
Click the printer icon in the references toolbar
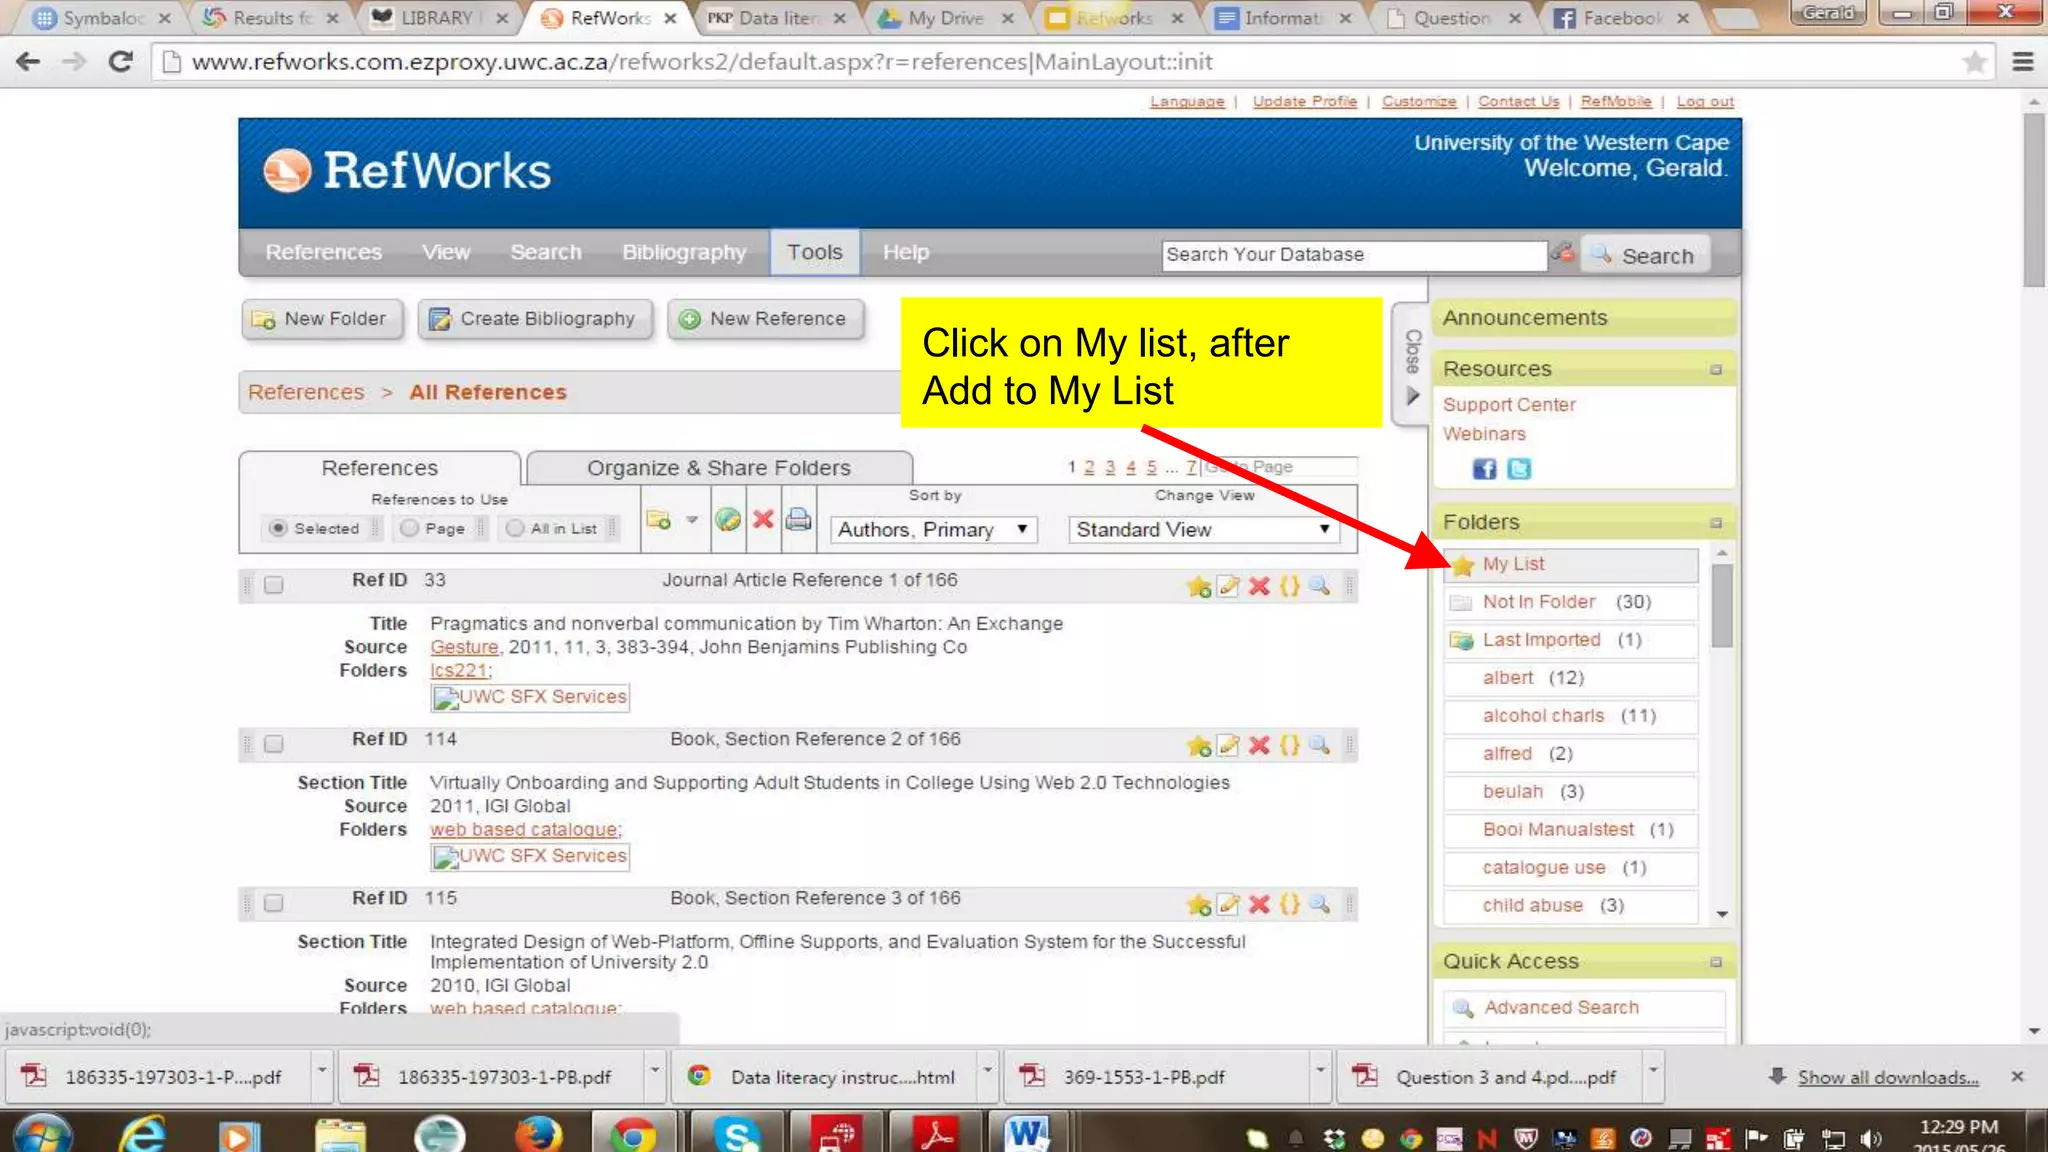point(798,520)
